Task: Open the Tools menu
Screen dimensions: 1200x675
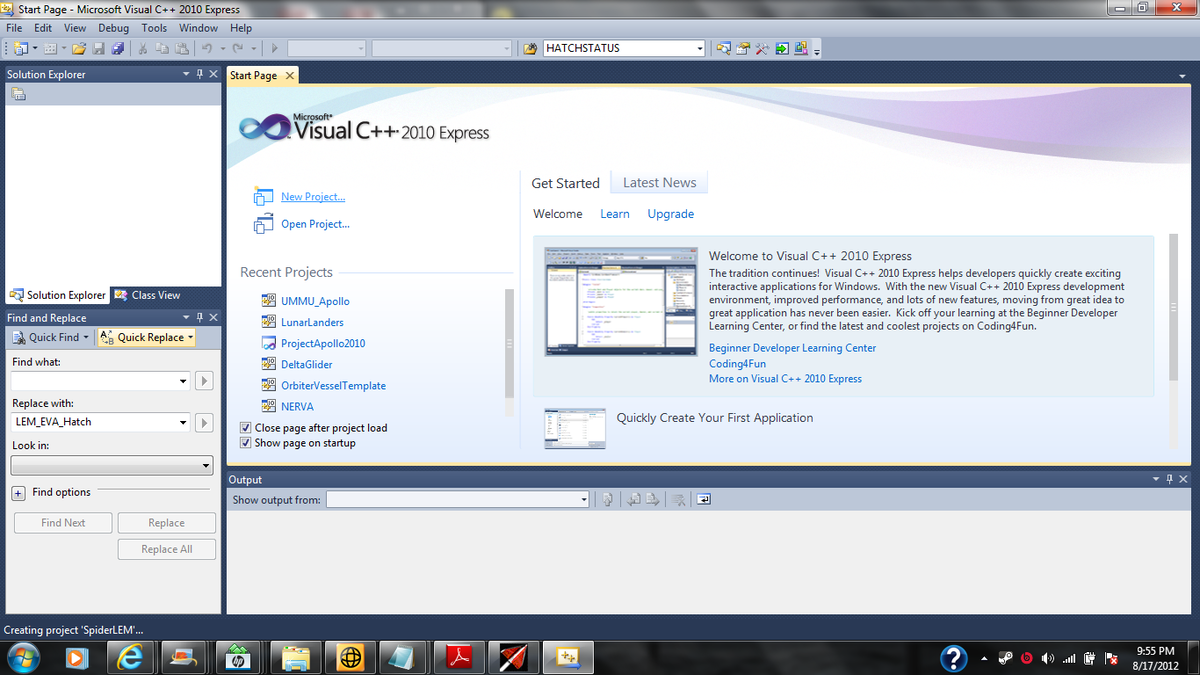Action: tap(154, 28)
